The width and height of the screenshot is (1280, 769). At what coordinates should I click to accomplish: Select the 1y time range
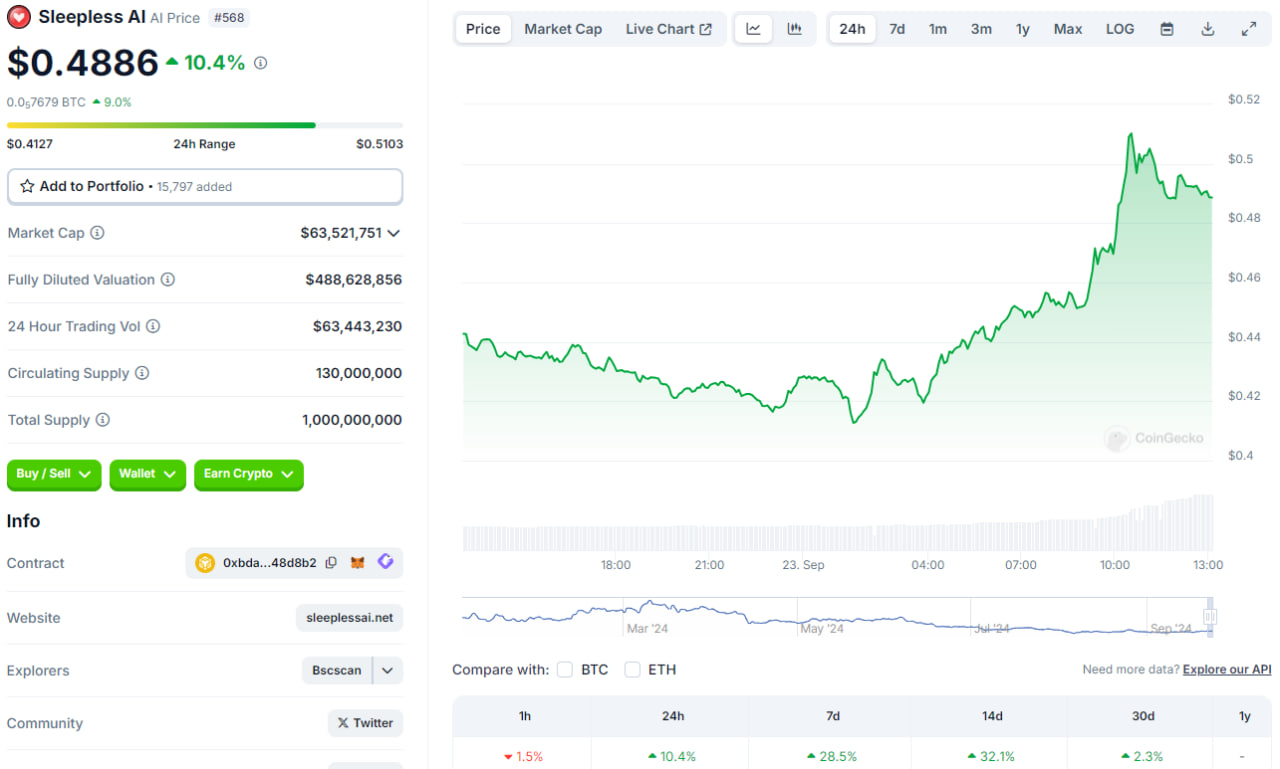point(1023,29)
